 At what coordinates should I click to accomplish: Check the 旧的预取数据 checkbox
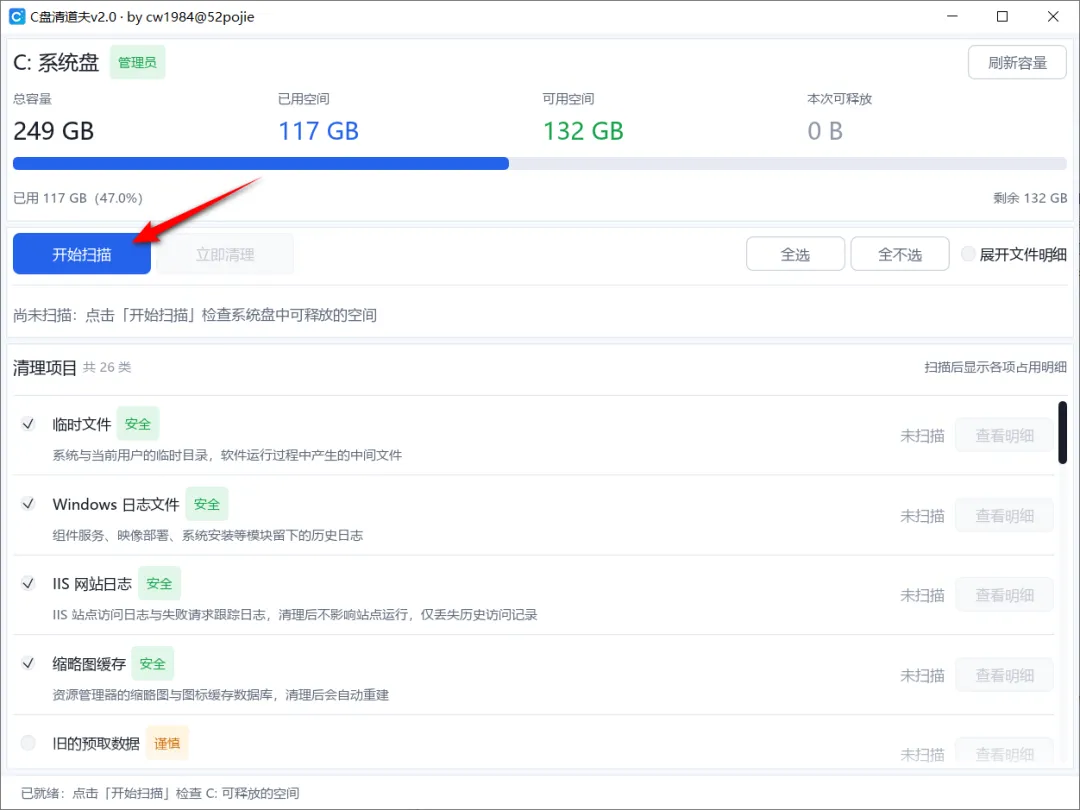pyautogui.click(x=28, y=743)
